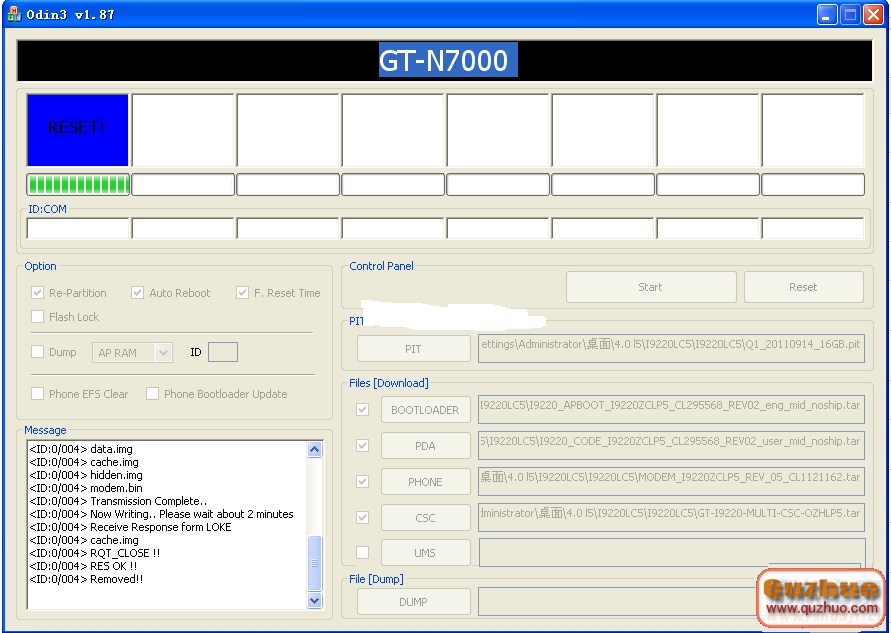Click the 'Transmission Complete..' log line
Viewport: 891px width, 633px height.
[118, 501]
